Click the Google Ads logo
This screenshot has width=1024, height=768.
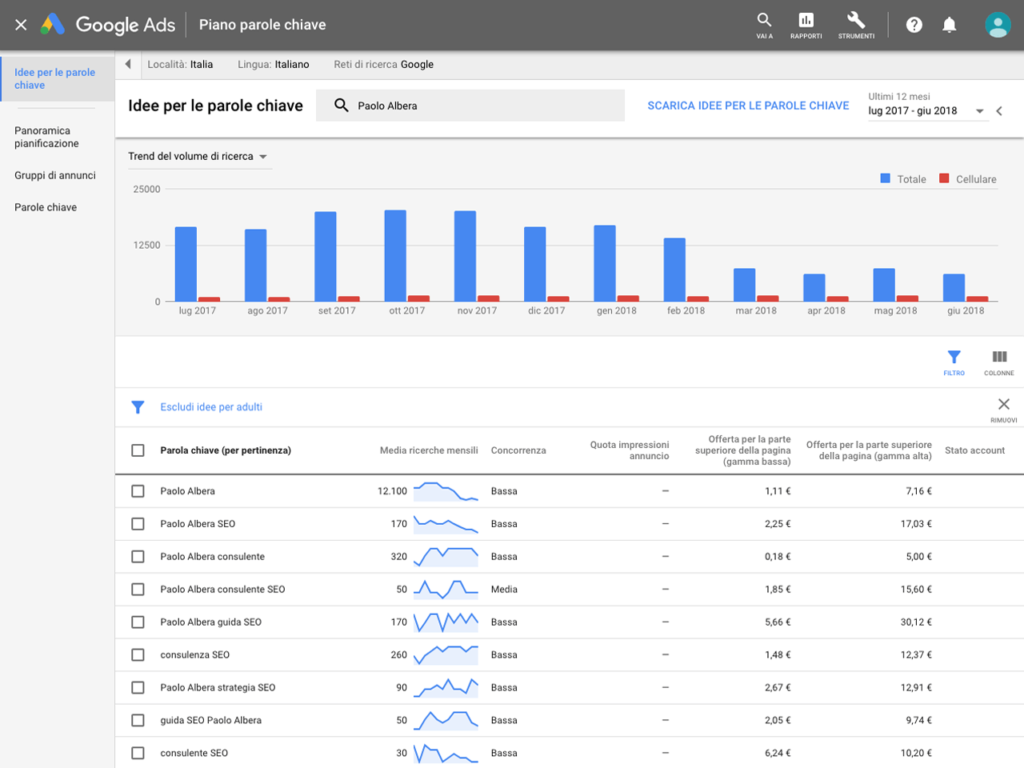pos(108,25)
